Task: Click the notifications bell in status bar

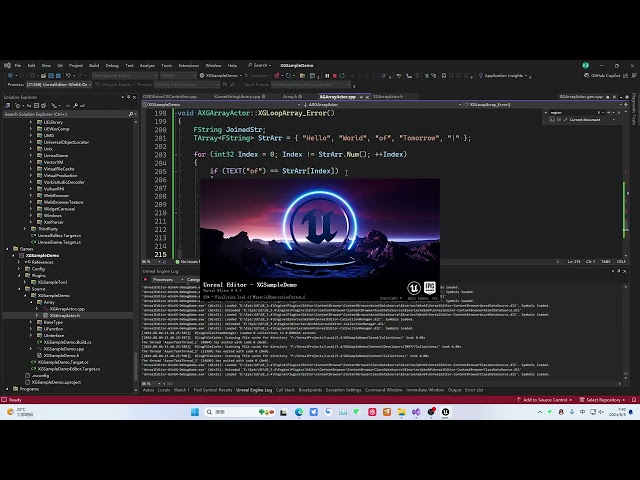Action: 634,400
